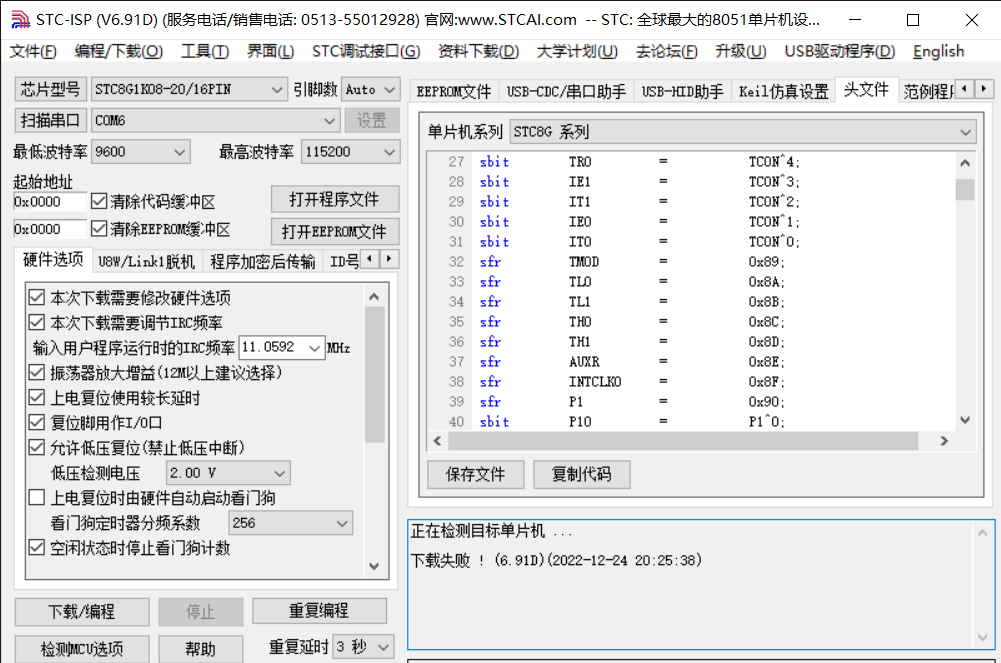Switch to the Keil仿真设置 tab

point(783,92)
